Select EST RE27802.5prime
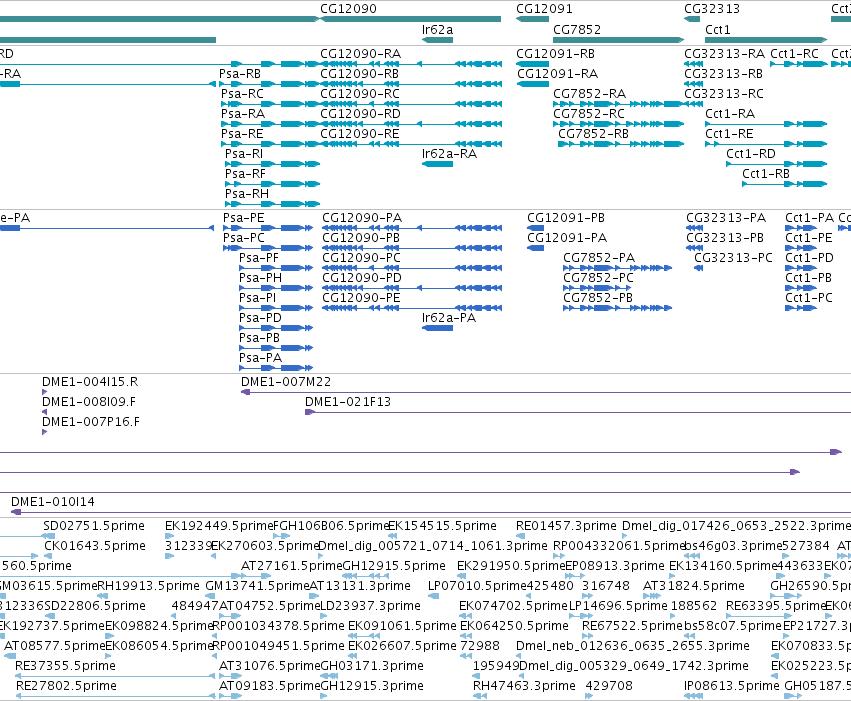851x701 pixels. [66, 686]
